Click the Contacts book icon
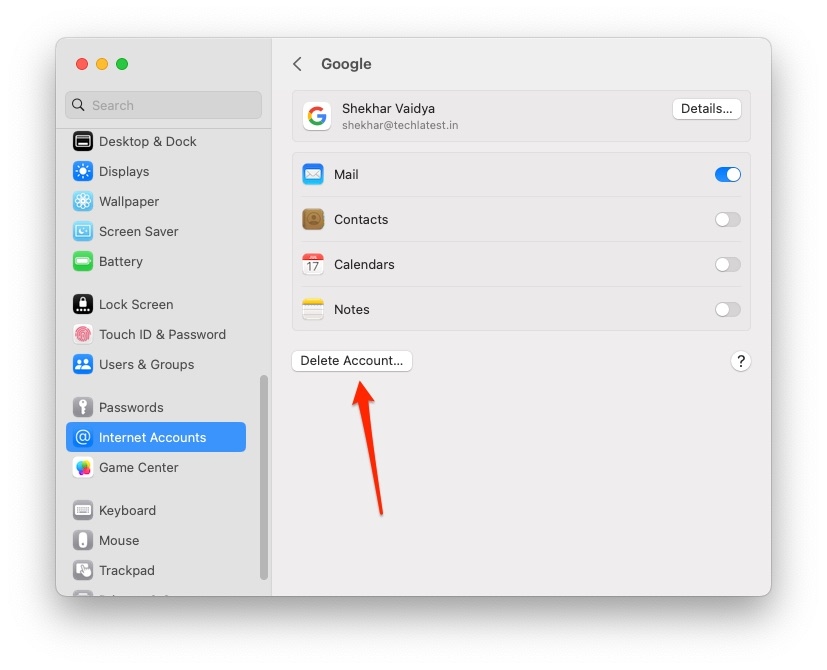This screenshot has width=827, height=670. point(313,219)
